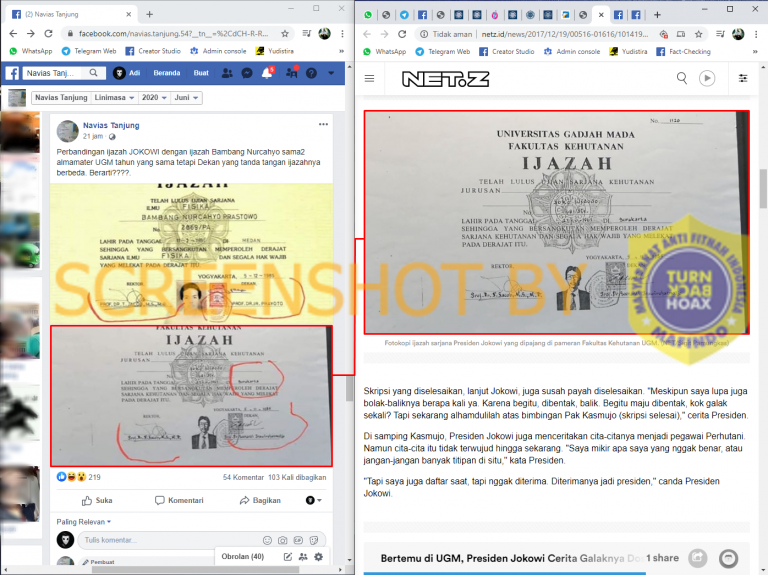Open the Bambang Nurcahyo ijazah image in the post
The image size is (768, 575).
[192, 254]
